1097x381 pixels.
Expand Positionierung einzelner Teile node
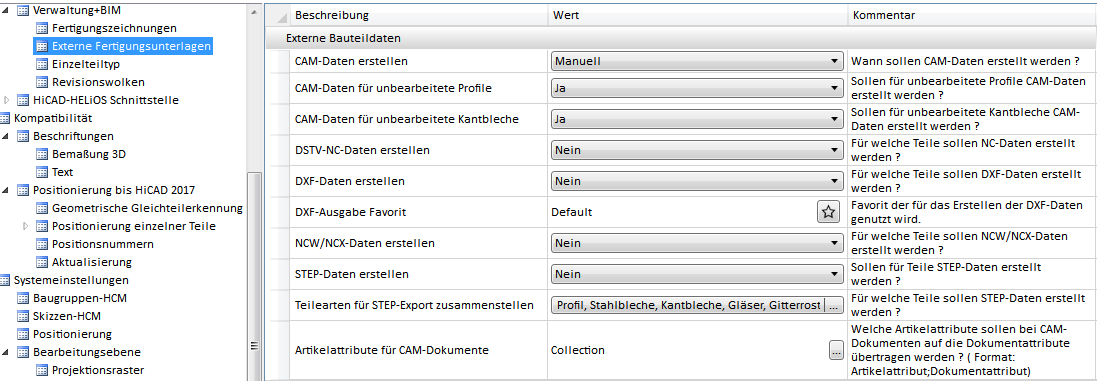(26, 227)
